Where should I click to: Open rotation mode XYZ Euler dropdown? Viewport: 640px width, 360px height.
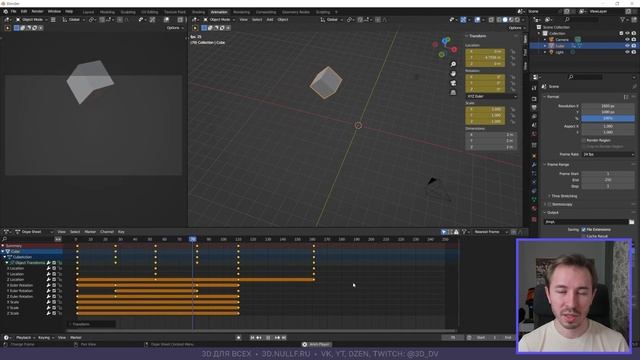point(491,96)
